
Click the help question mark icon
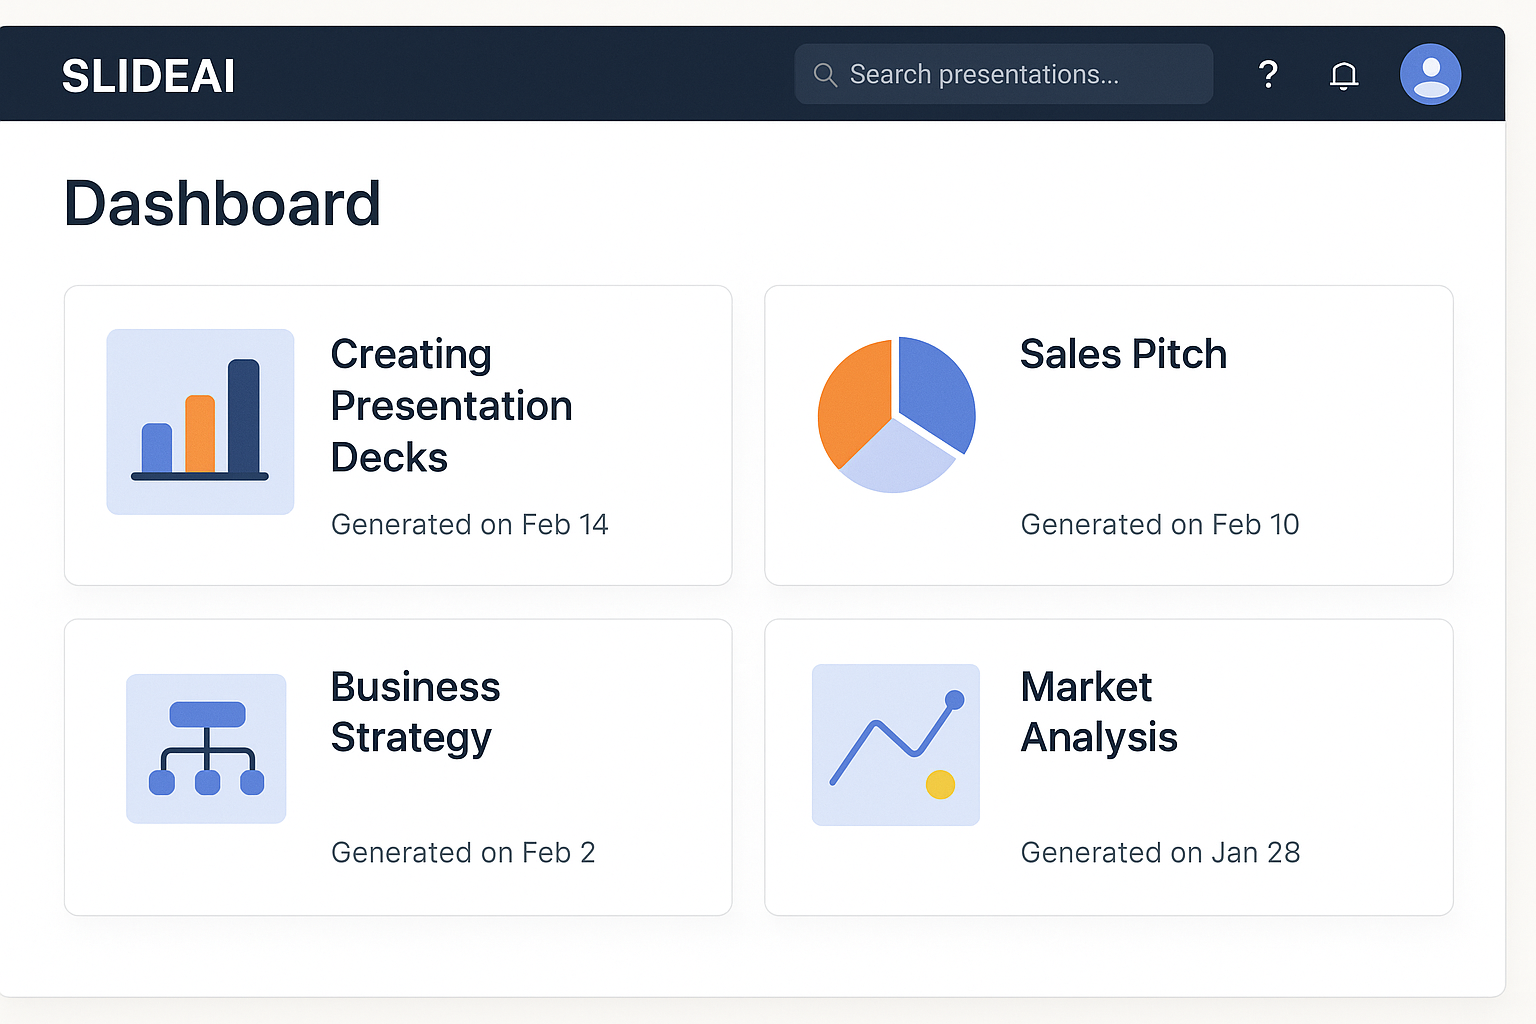[x=1268, y=75]
